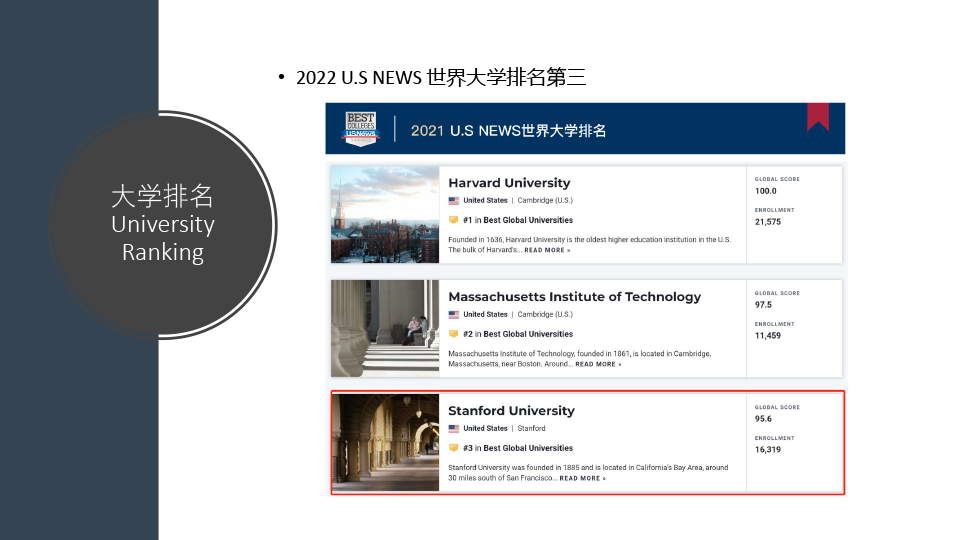The height and width of the screenshot is (540, 960).
Task: Click the MIT global score 97.5
Action: [763, 305]
